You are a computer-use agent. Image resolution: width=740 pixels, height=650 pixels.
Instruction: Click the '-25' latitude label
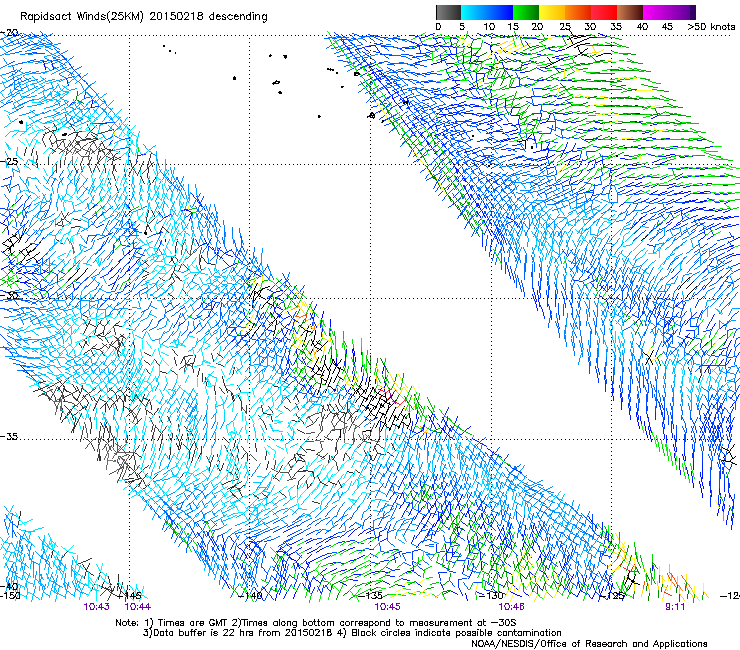pyautogui.click(x=9, y=162)
